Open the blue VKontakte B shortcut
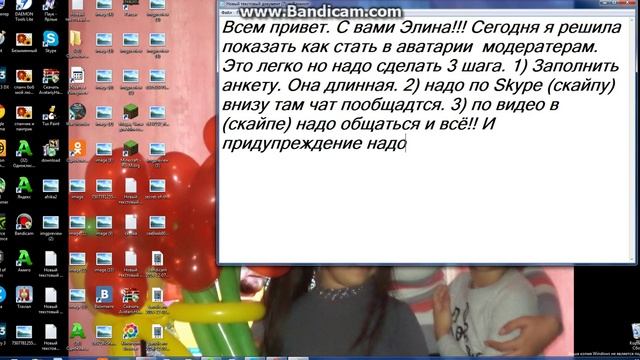Viewport: 640px width, 360px height. tap(104, 297)
